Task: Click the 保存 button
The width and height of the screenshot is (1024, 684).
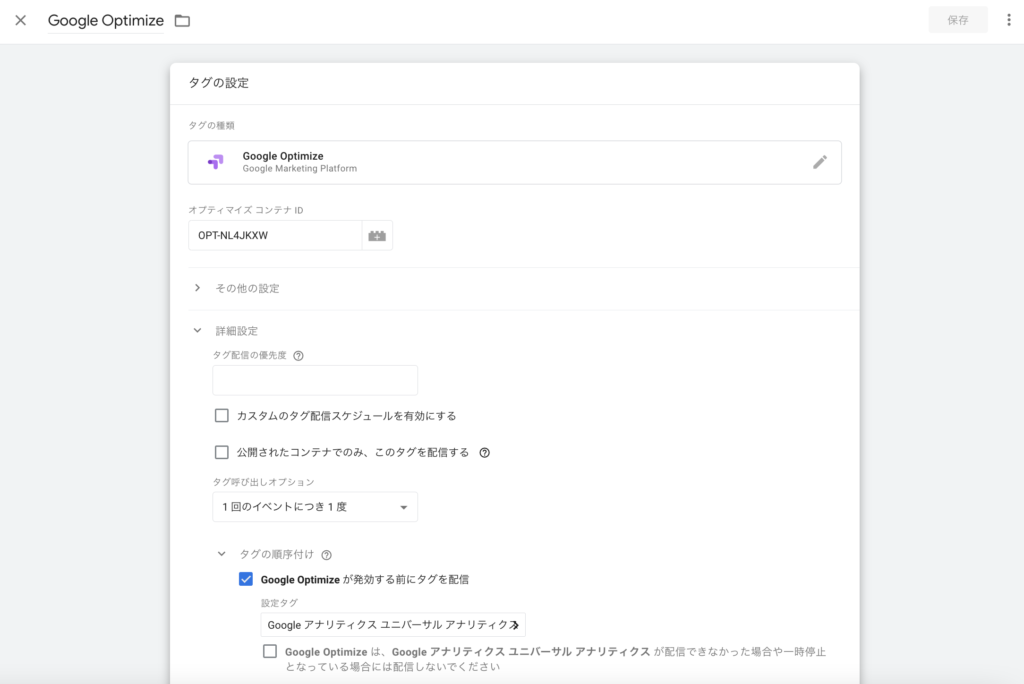Action: (x=958, y=20)
